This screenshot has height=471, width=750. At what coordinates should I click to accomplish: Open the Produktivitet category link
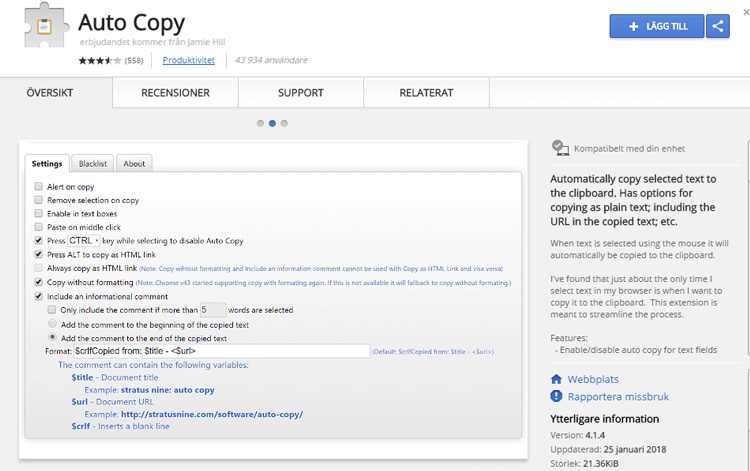189,61
